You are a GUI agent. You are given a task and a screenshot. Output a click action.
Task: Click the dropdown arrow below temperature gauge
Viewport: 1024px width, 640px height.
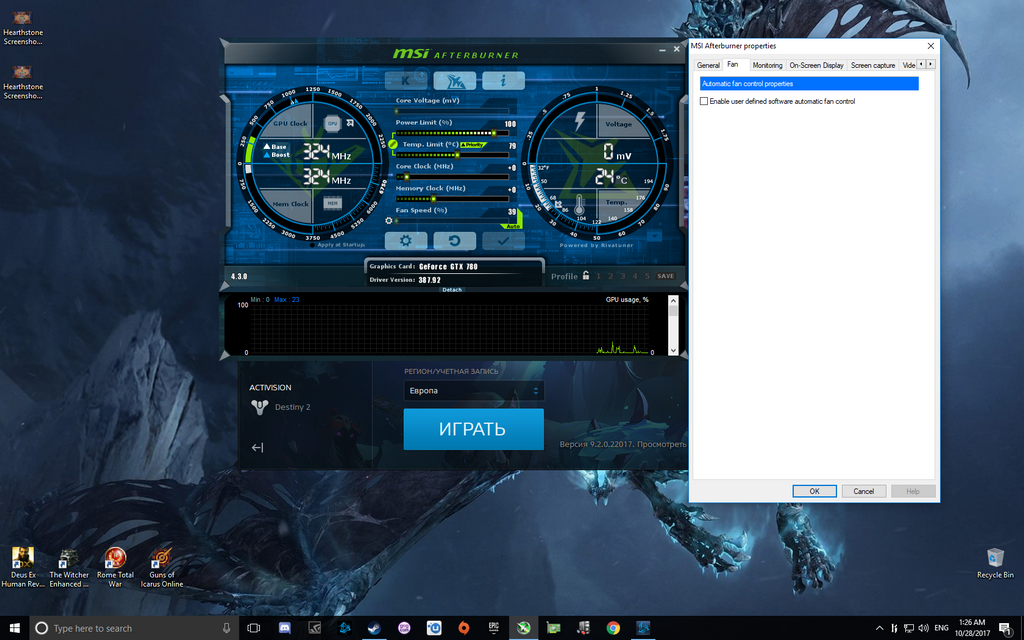tap(654, 236)
